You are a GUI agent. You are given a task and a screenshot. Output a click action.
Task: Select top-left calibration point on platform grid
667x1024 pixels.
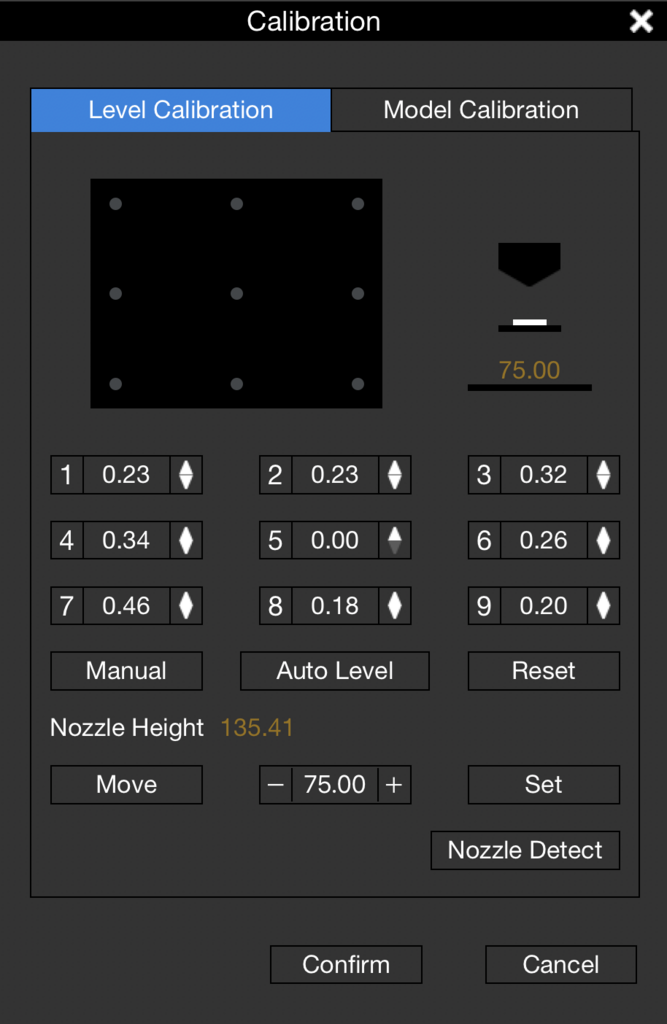pos(116,204)
